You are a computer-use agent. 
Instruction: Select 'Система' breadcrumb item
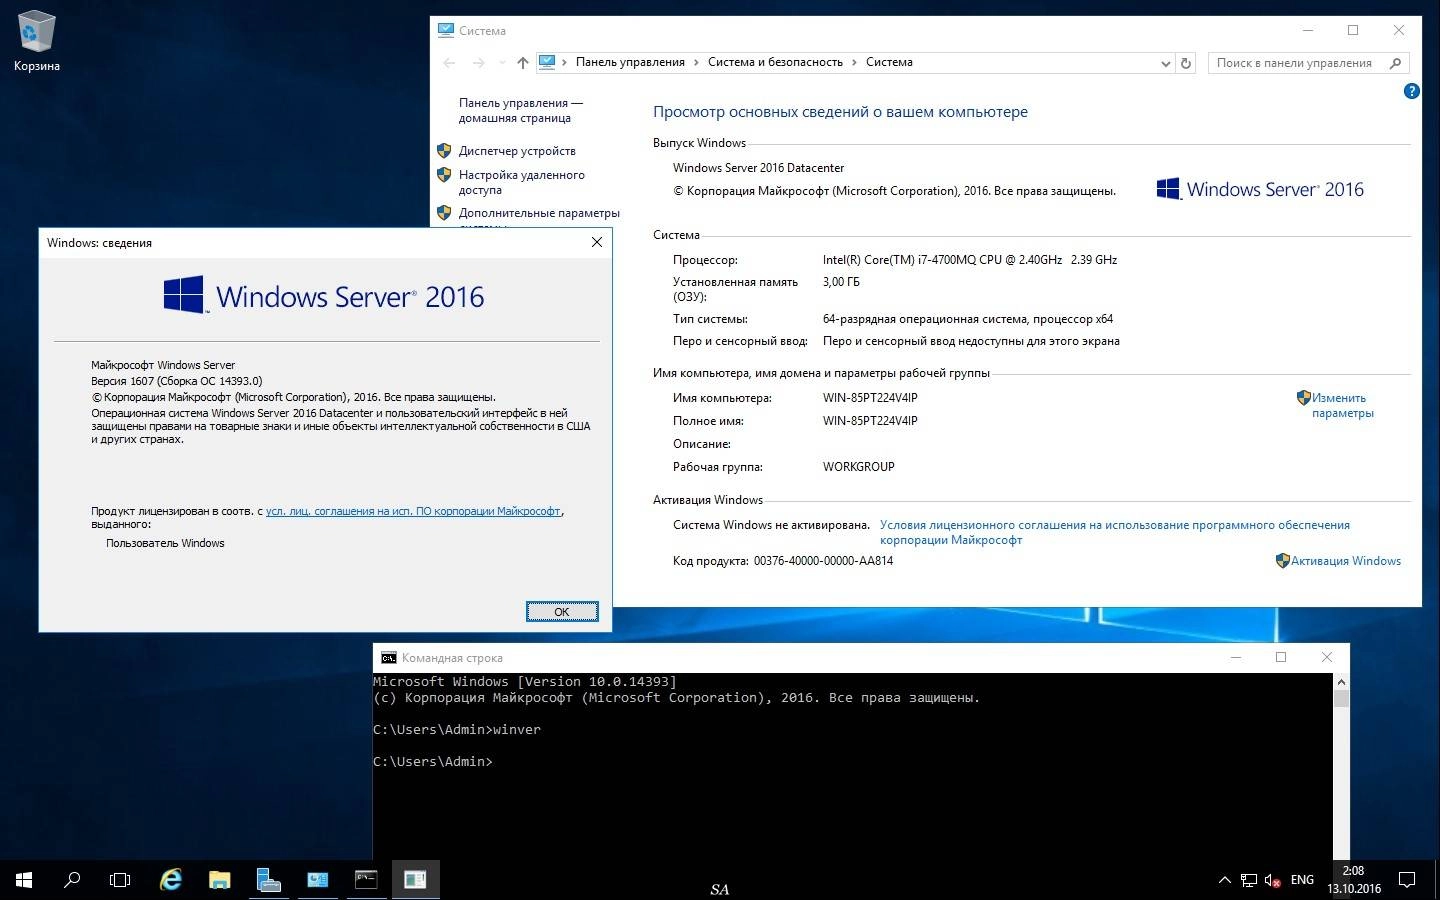point(889,62)
